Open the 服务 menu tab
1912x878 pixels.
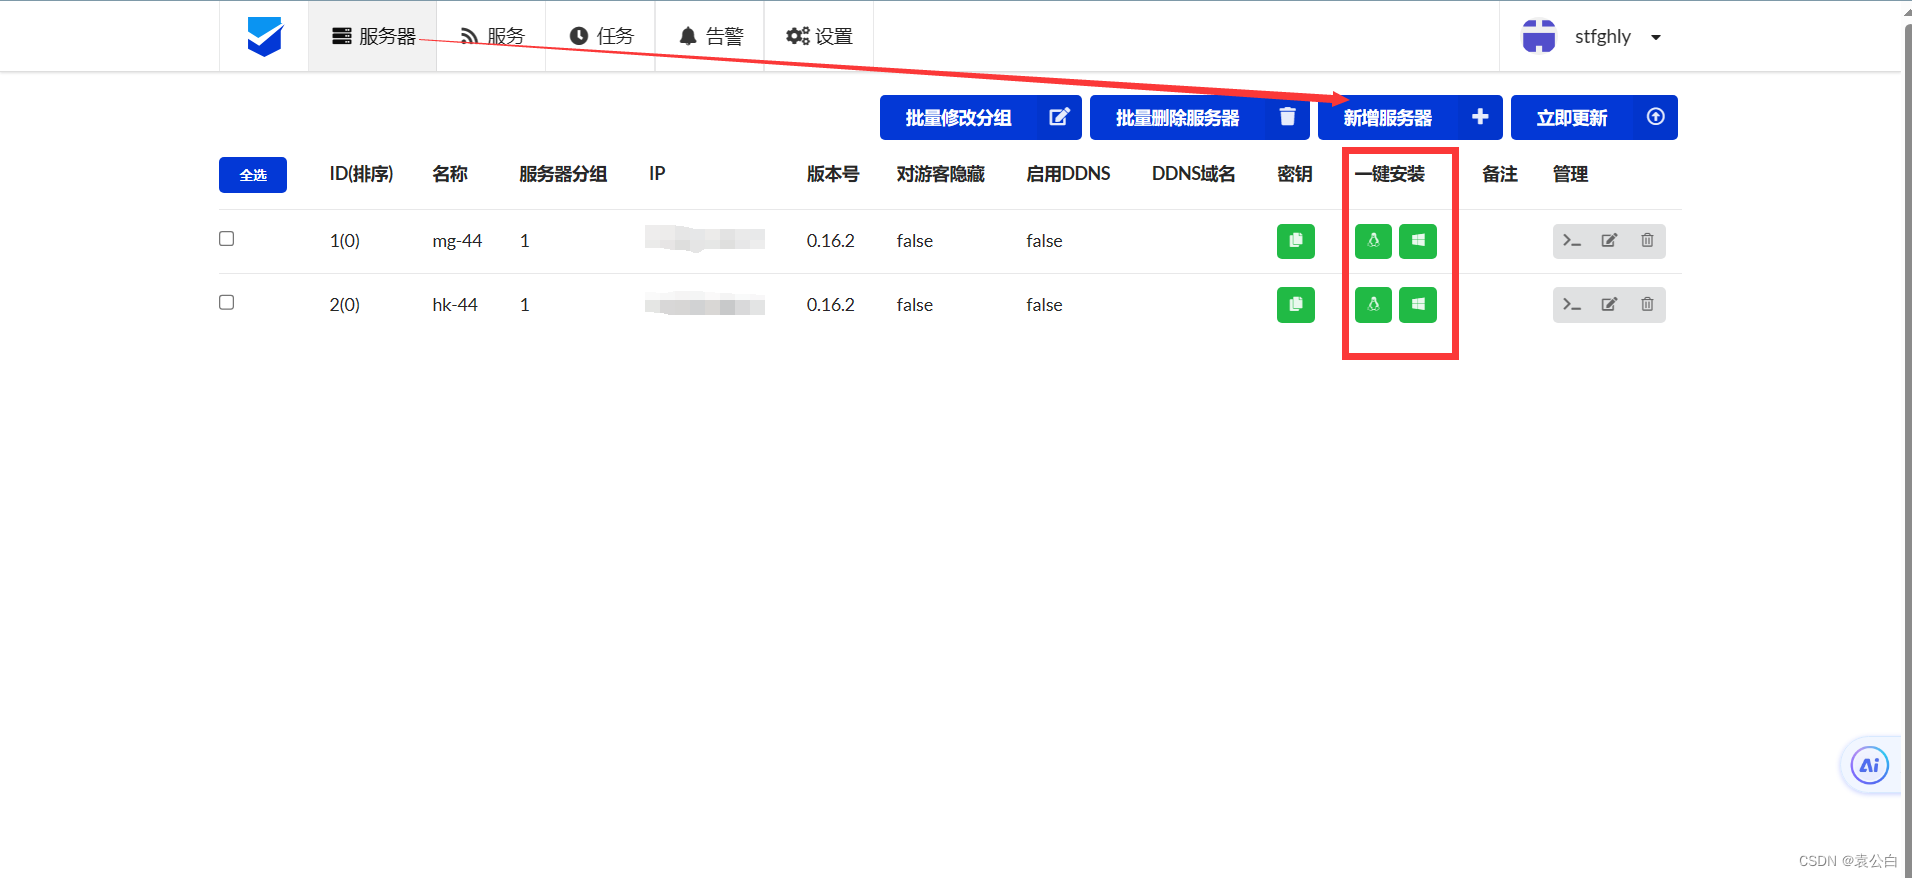point(491,36)
